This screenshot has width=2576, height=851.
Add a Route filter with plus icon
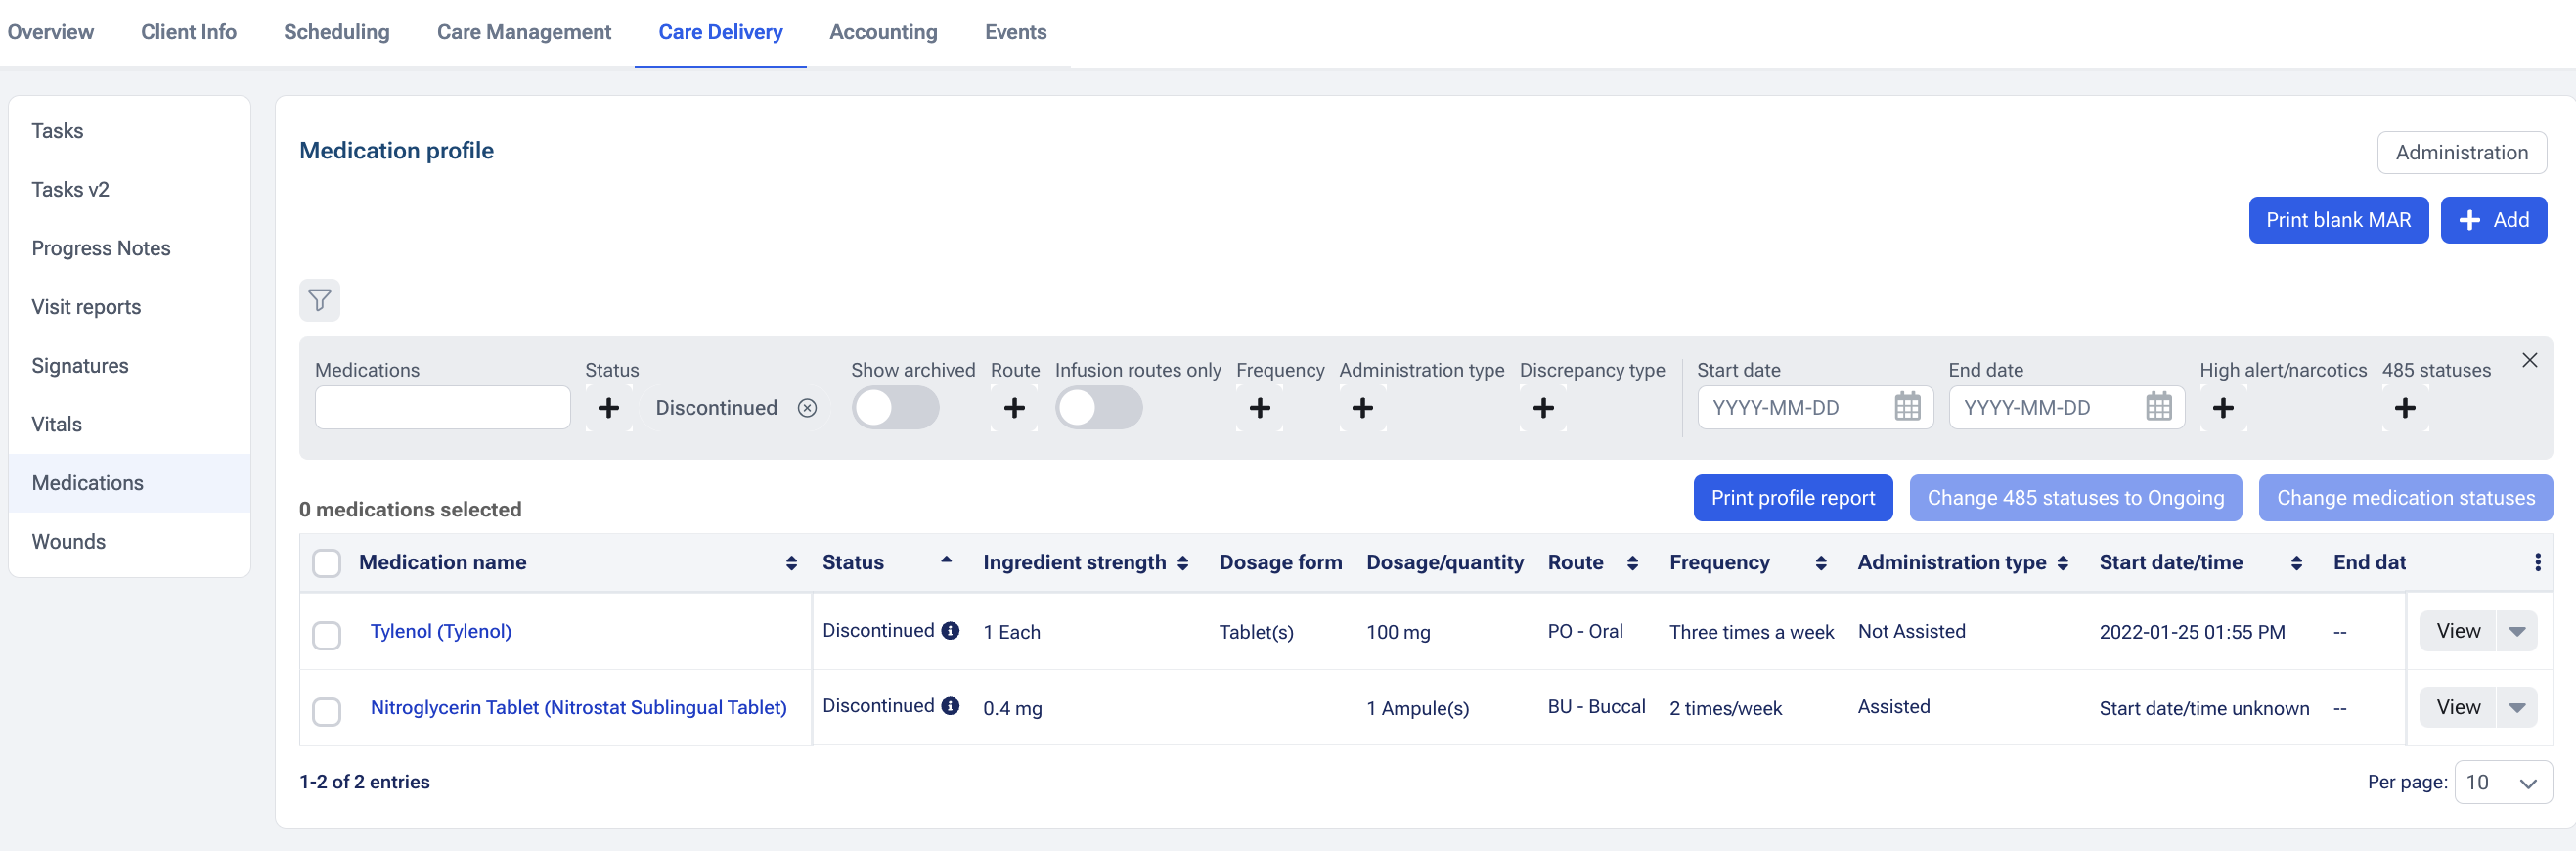[1013, 408]
